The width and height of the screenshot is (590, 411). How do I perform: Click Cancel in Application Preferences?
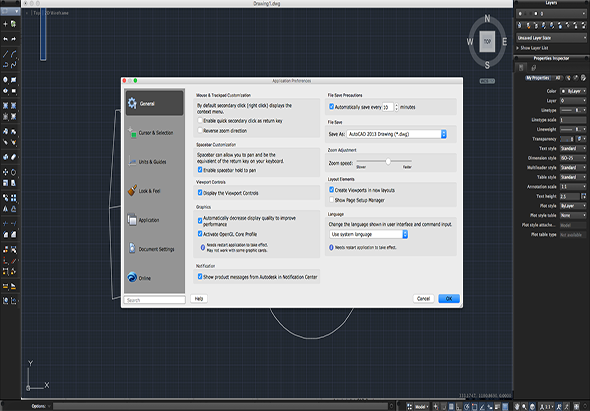pos(424,298)
